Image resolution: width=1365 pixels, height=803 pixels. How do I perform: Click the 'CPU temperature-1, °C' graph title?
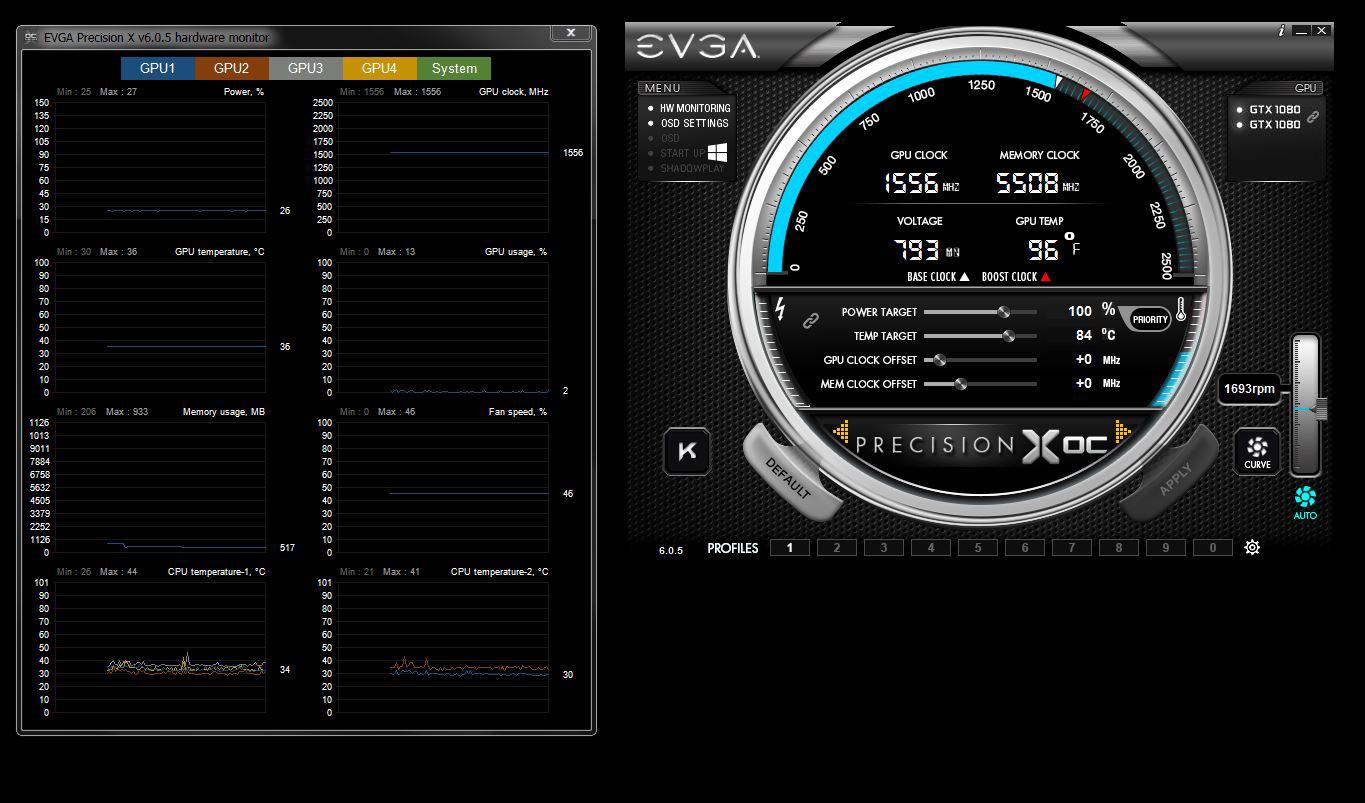216,572
